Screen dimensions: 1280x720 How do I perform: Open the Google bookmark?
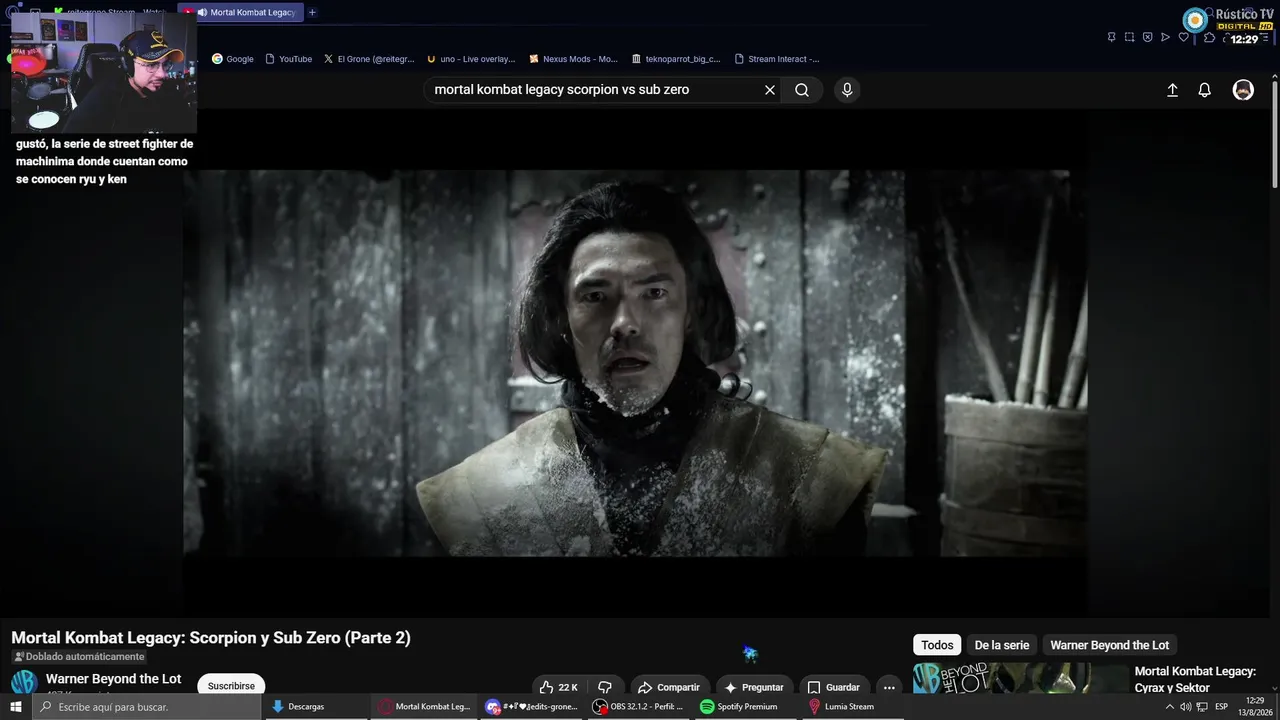coord(233,59)
